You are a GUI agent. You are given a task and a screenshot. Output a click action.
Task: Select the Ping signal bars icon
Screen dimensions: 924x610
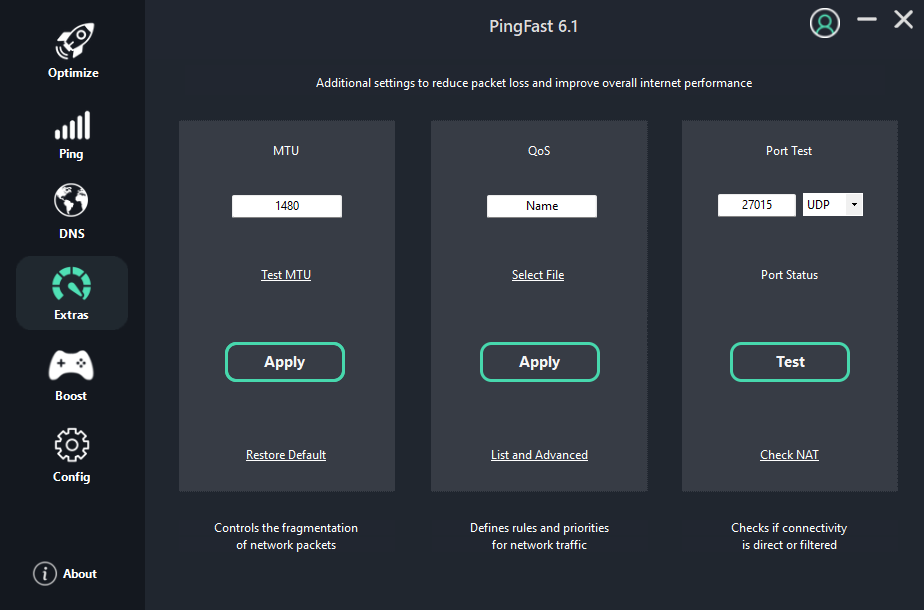(72, 126)
